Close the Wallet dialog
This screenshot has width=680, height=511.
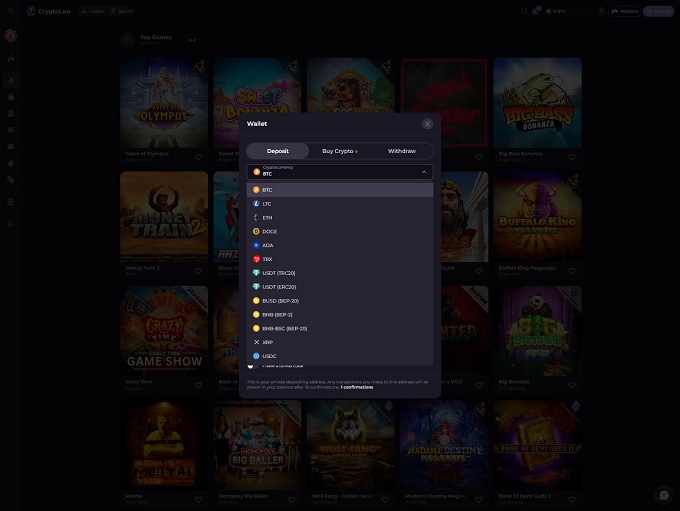point(427,124)
